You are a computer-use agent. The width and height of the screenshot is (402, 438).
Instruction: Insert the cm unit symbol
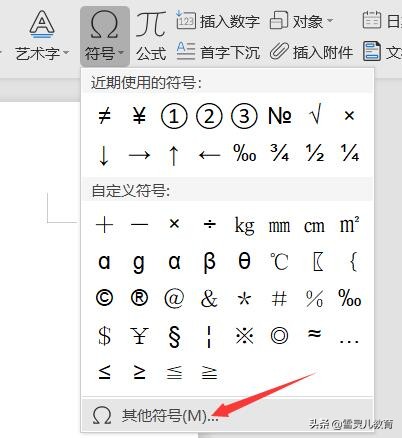(314, 226)
